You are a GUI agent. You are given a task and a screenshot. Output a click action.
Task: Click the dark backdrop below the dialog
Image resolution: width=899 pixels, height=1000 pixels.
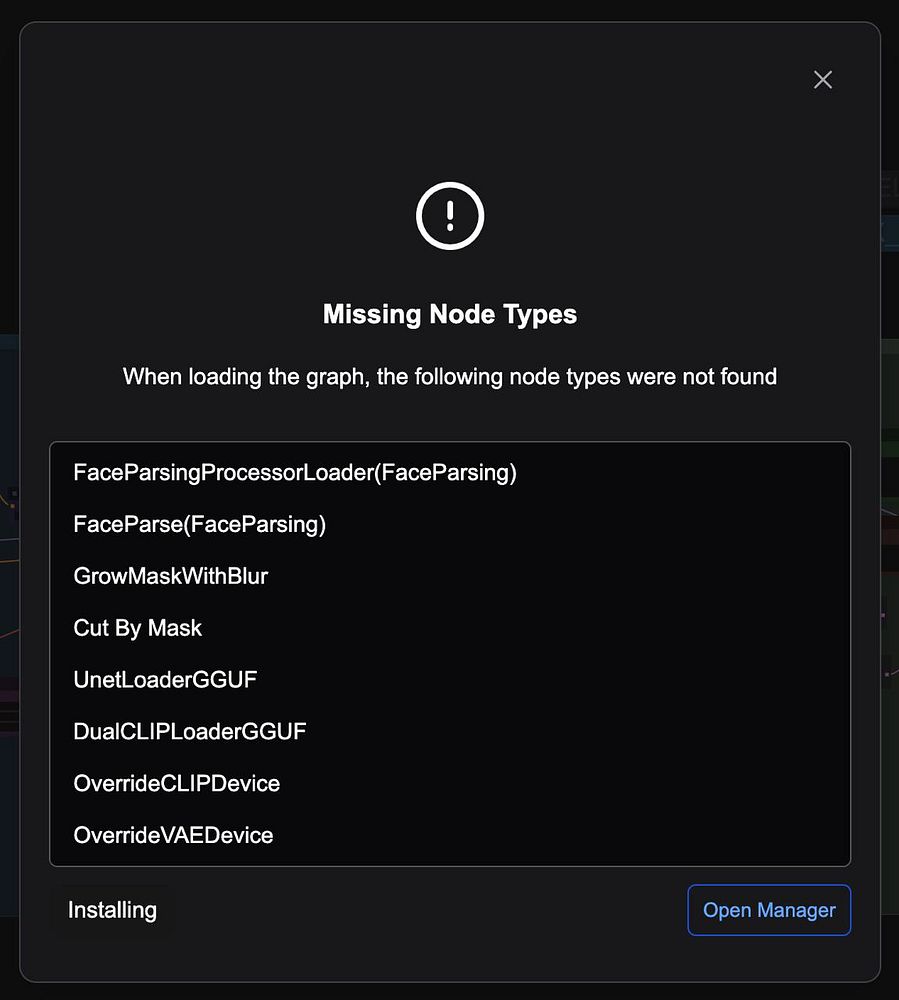[x=450, y=991]
